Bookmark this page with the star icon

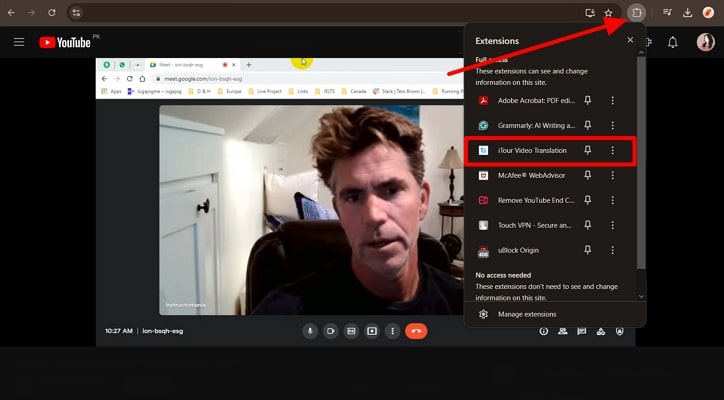pyautogui.click(x=608, y=12)
